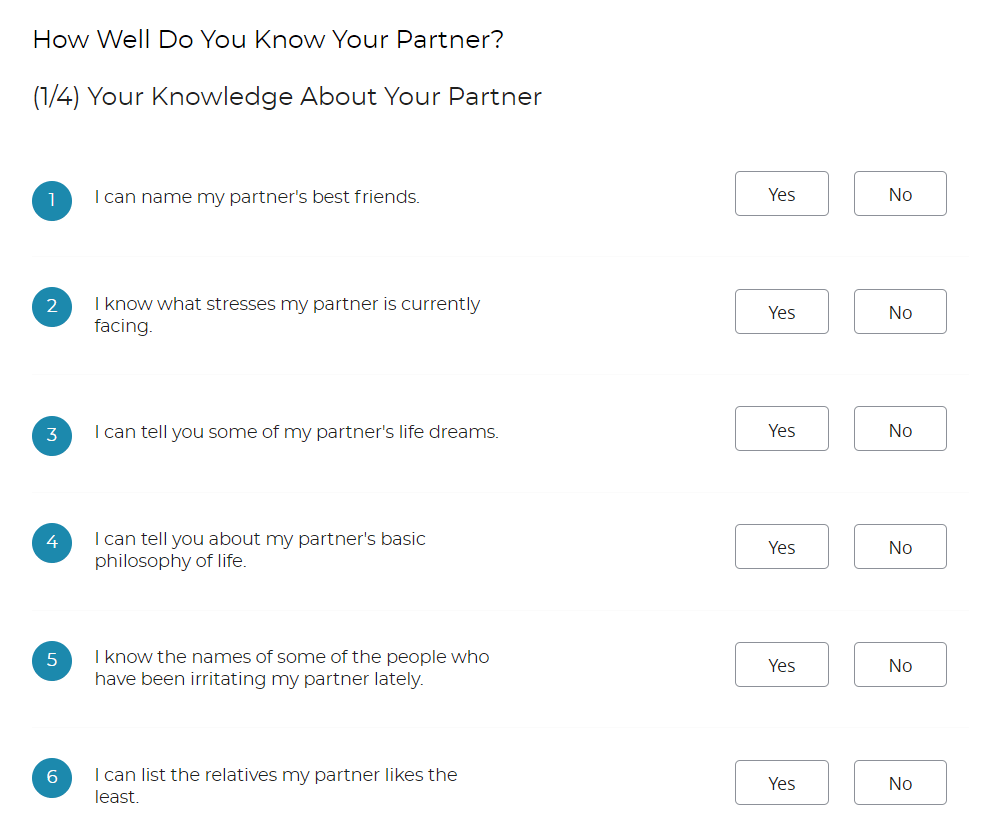
Task: Click the numbered circle for question 6
Action: point(52,778)
